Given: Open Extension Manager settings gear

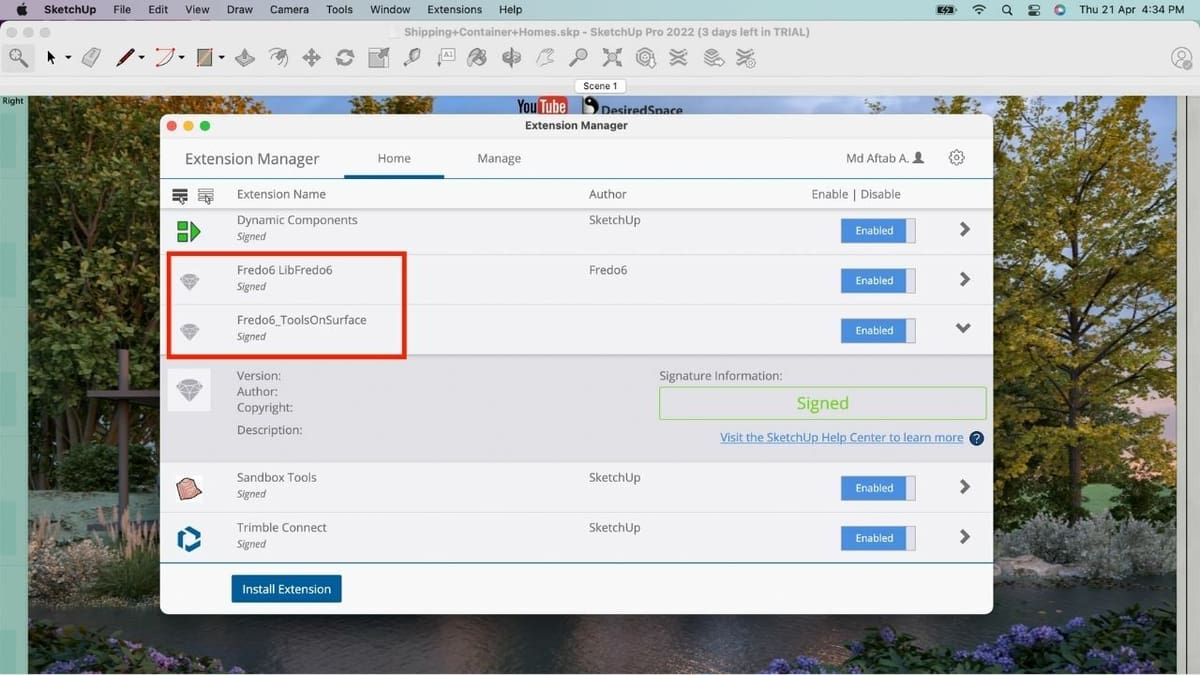Looking at the screenshot, I should click(x=957, y=158).
